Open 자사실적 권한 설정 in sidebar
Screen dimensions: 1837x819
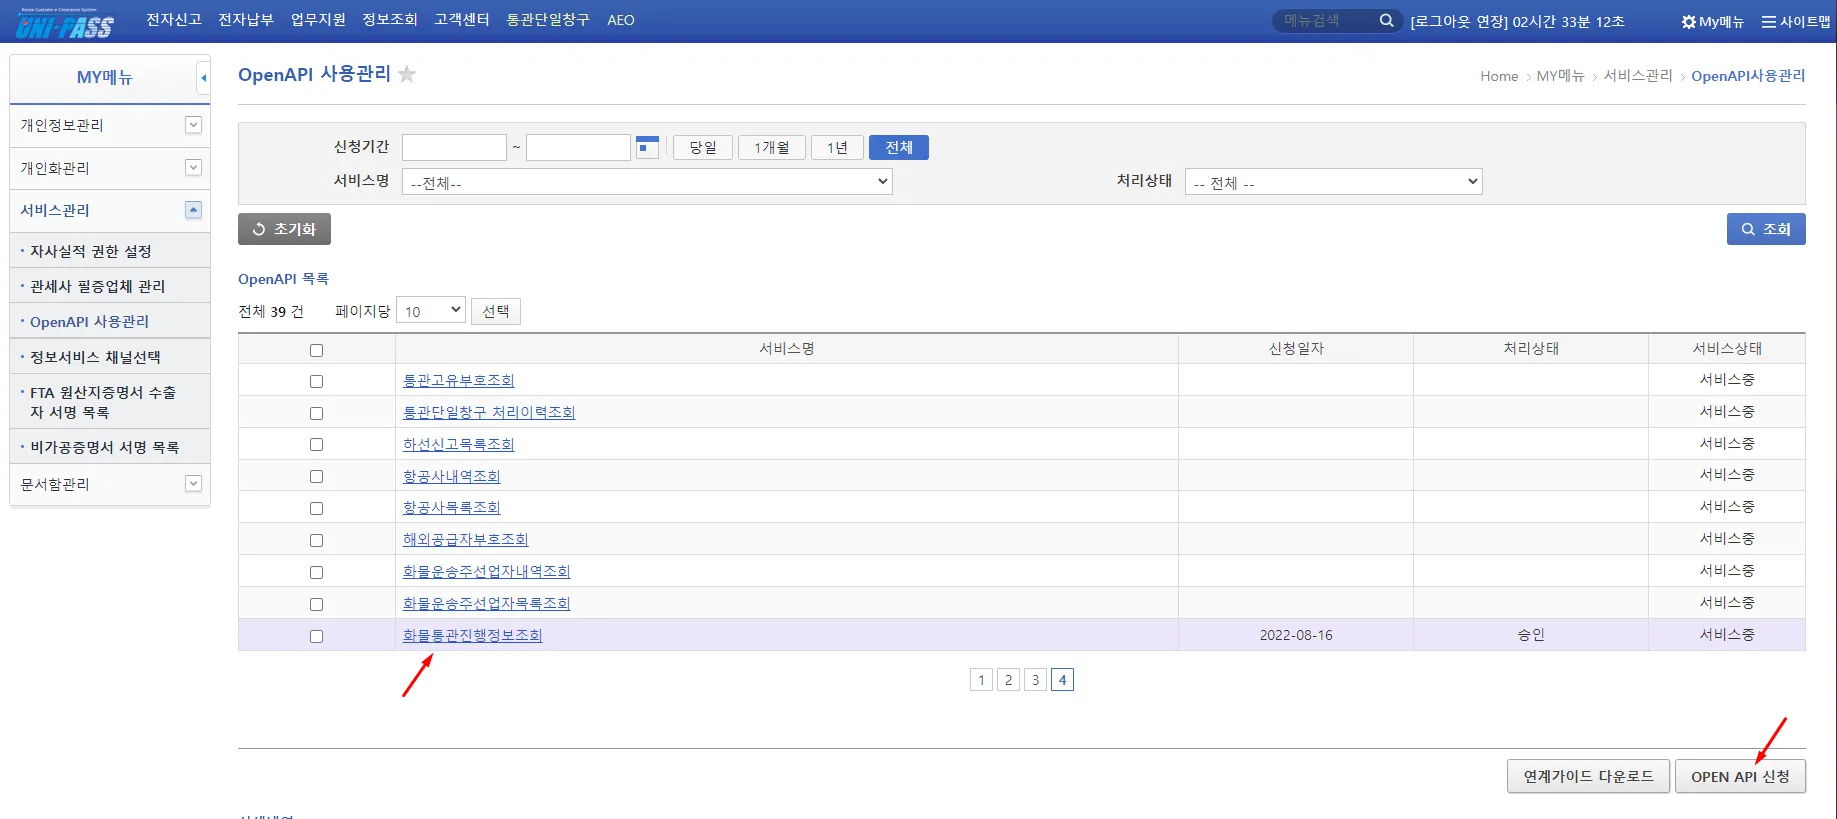91,251
